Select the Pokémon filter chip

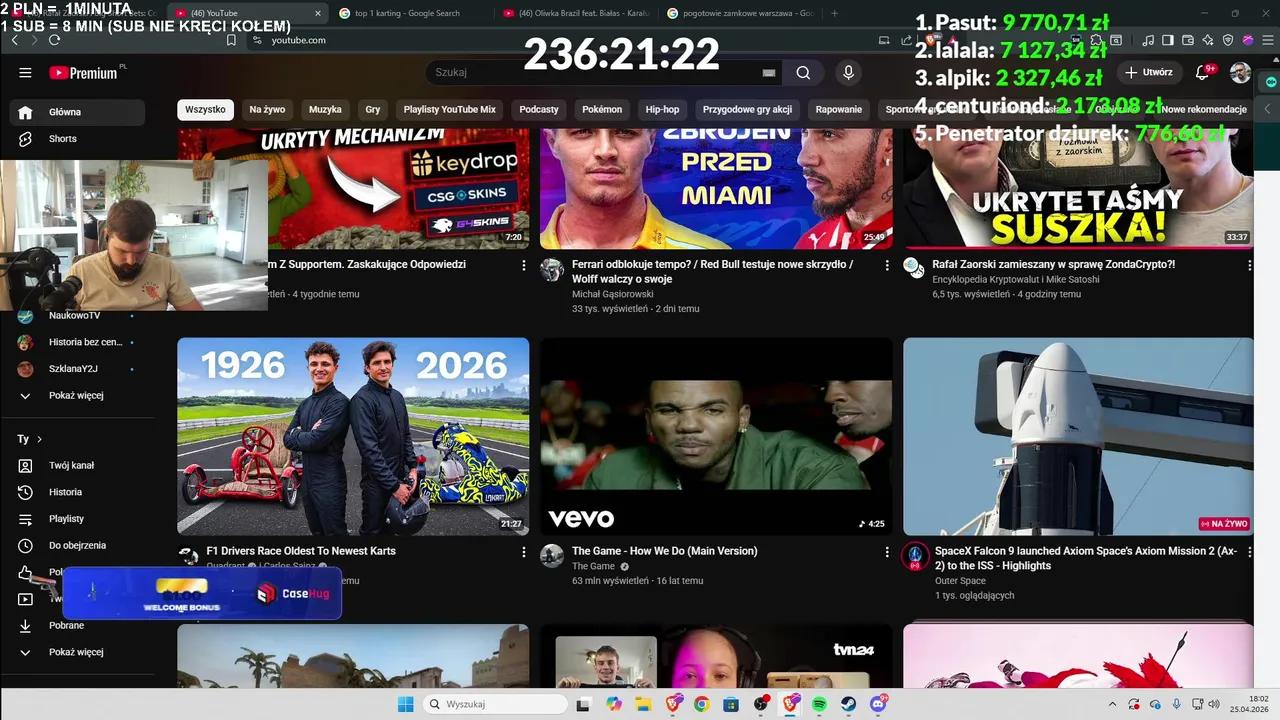(602, 109)
